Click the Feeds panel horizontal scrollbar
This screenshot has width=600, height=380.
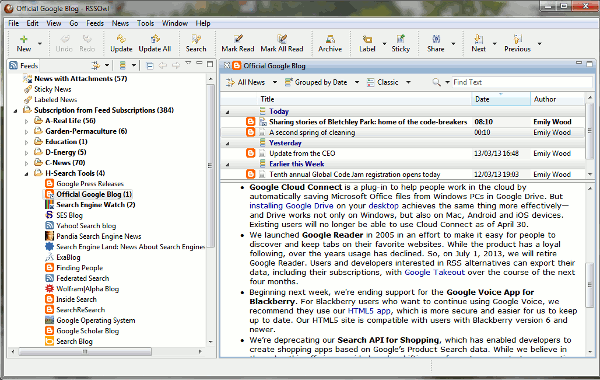coord(85,351)
